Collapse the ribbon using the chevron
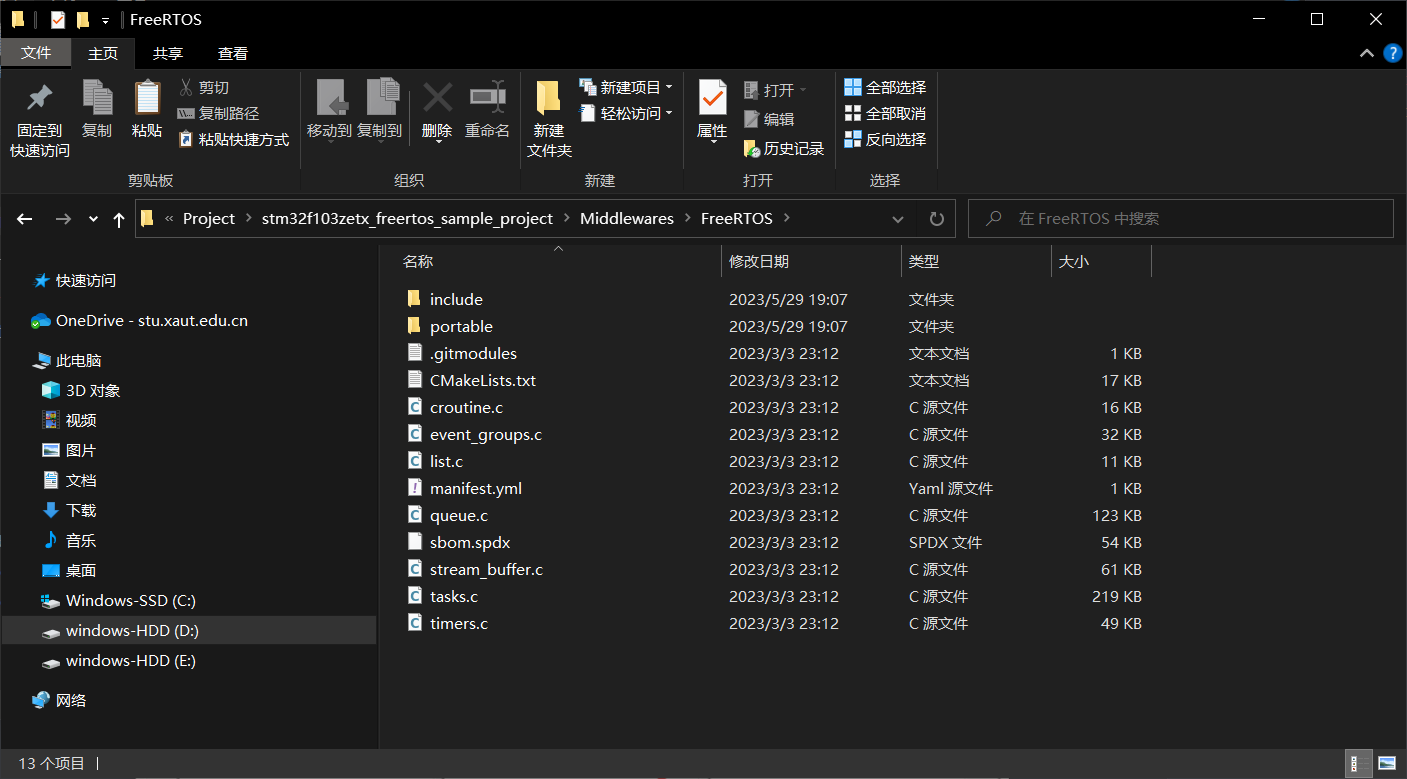This screenshot has height=779, width=1407. (1367, 54)
